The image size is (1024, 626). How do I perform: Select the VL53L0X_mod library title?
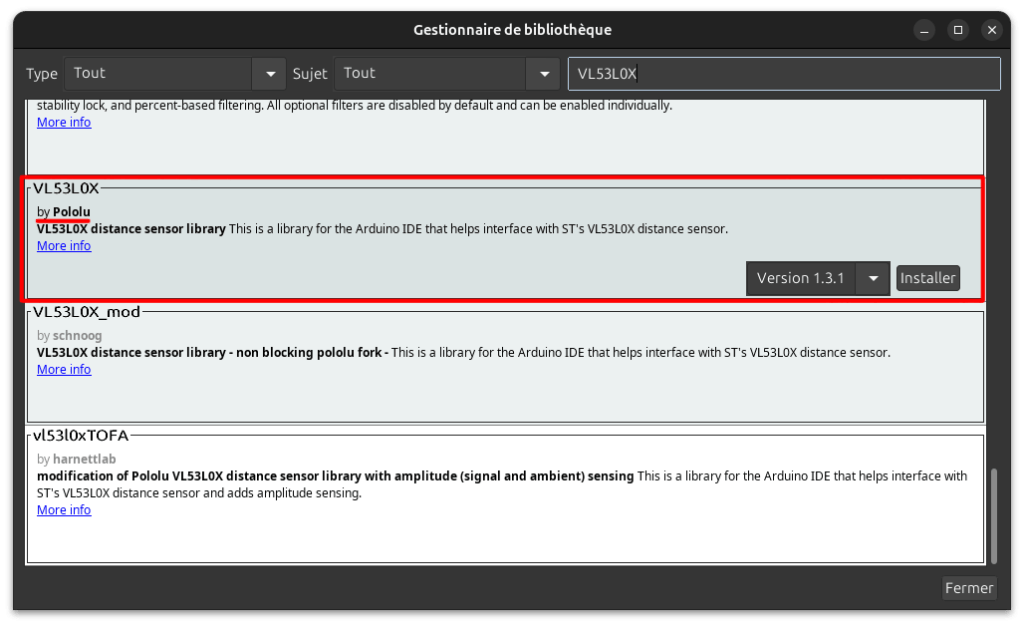click(x=87, y=312)
